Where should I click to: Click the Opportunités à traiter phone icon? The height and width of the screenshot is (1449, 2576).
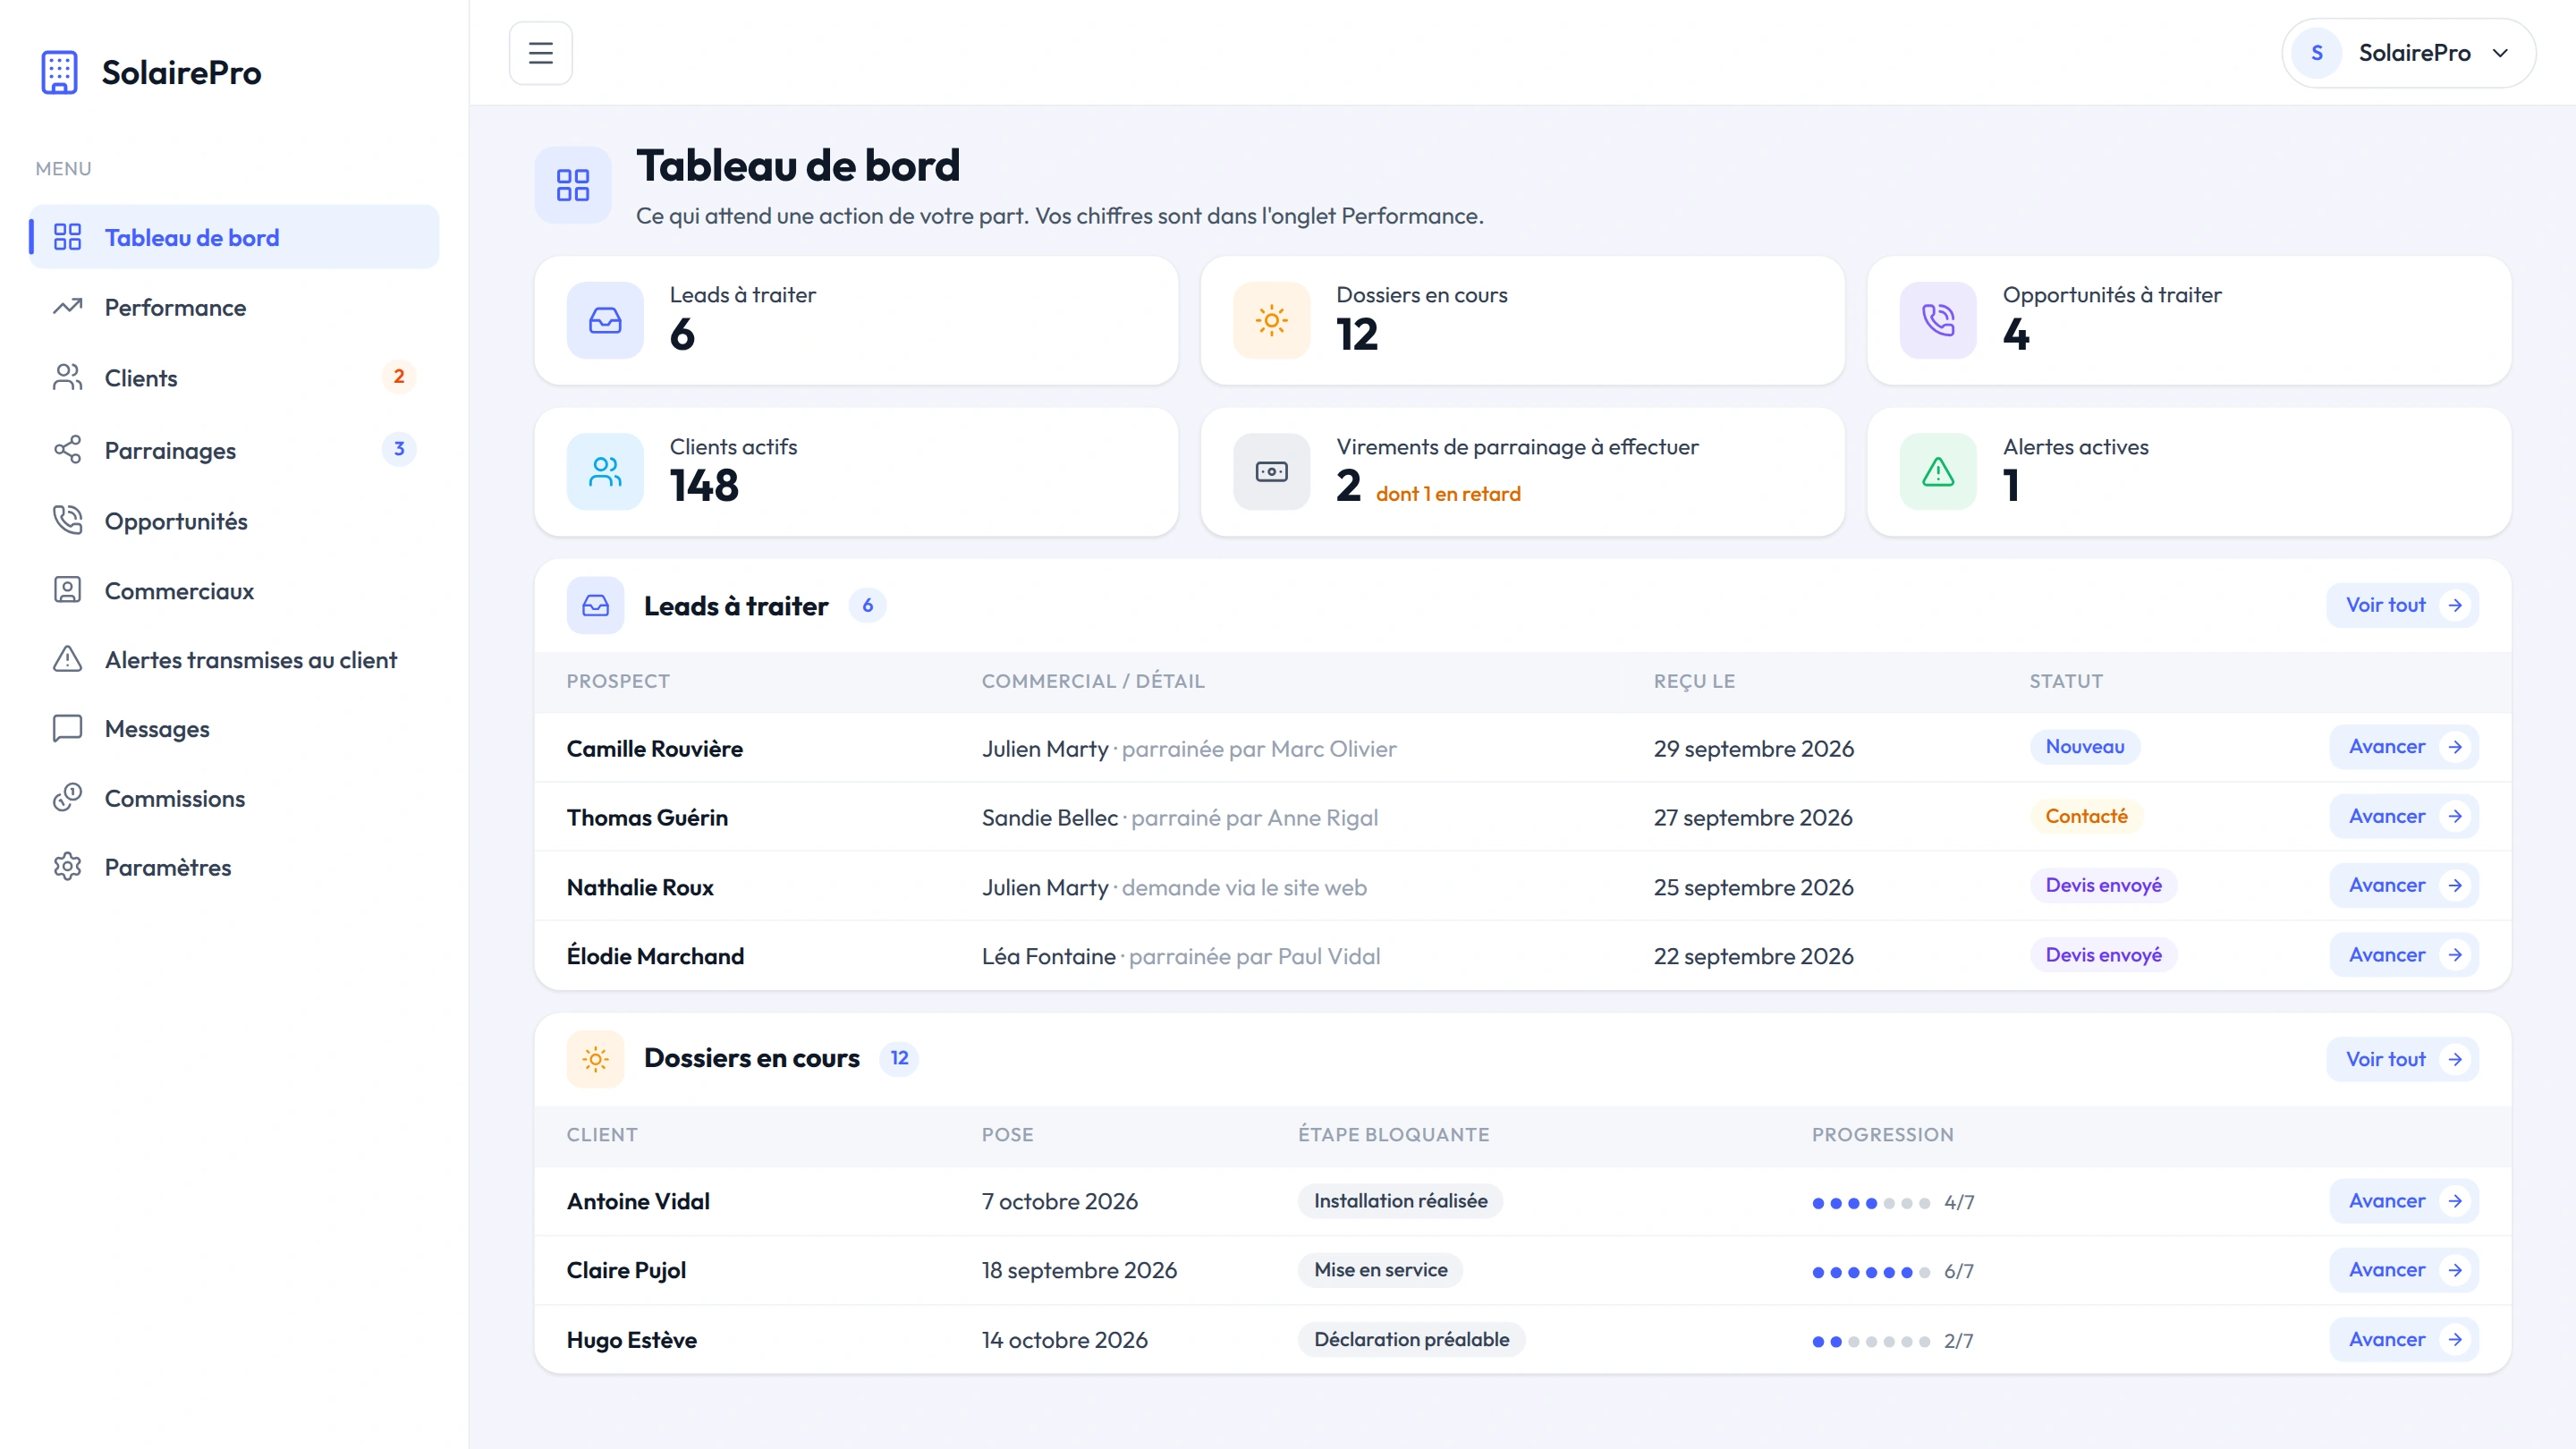tap(1937, 320)
